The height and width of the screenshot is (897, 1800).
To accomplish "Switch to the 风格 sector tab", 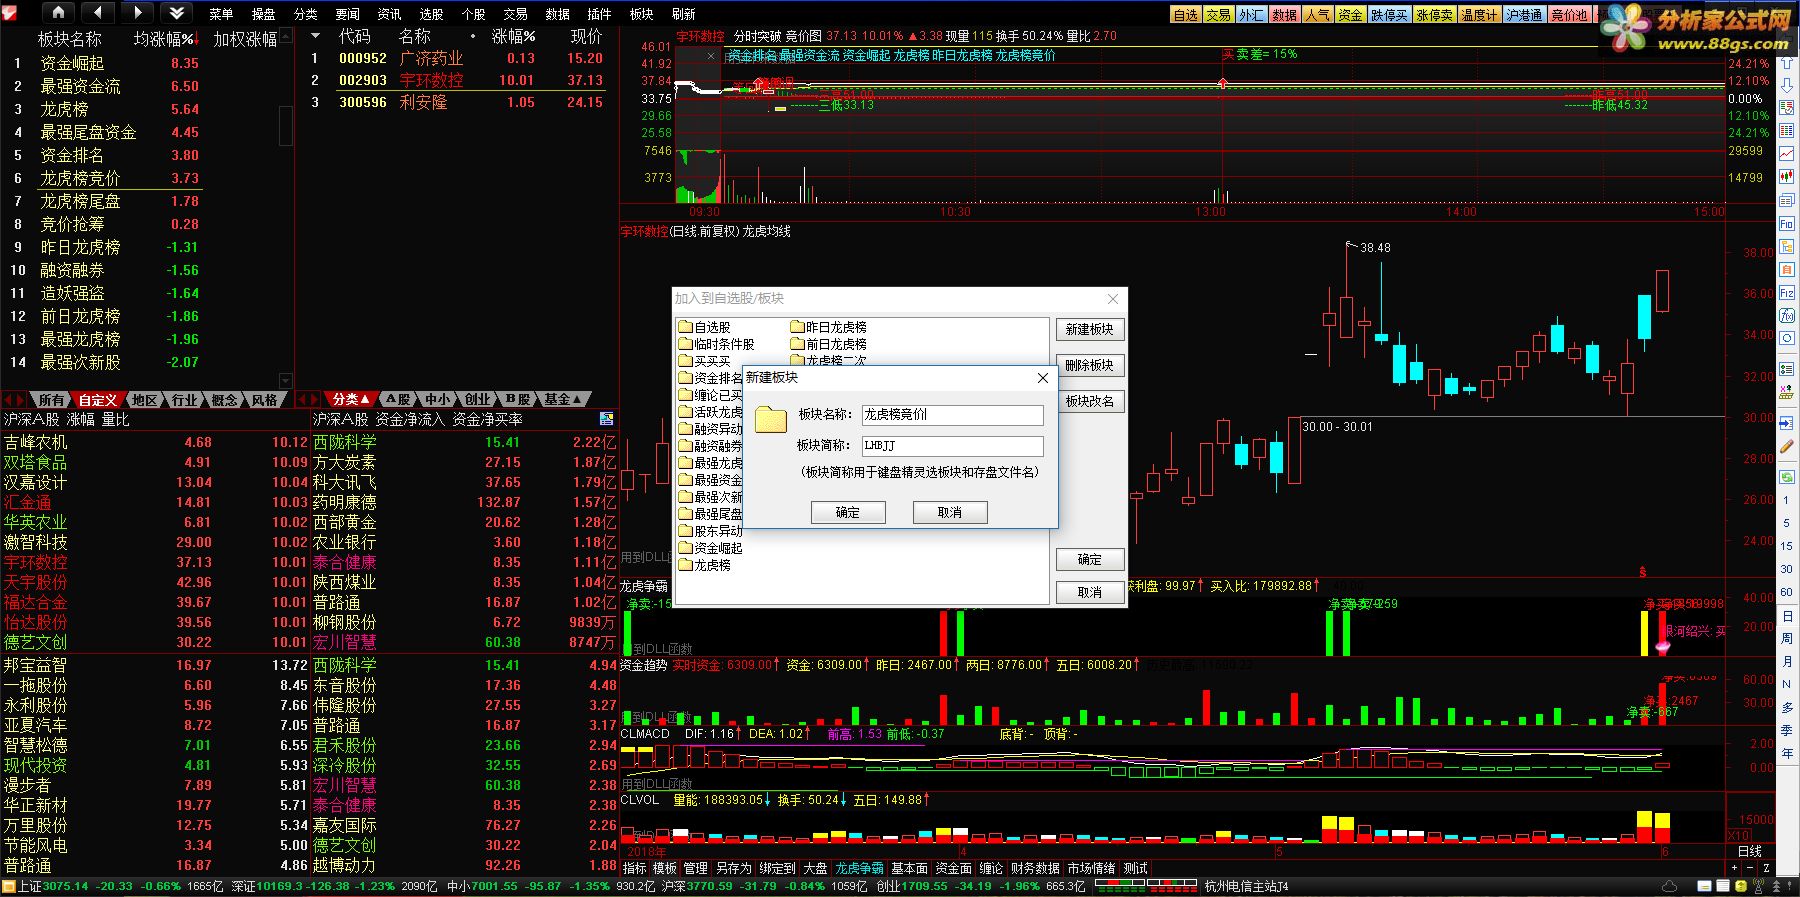I will pyautogui.click(x=265, y=400).
